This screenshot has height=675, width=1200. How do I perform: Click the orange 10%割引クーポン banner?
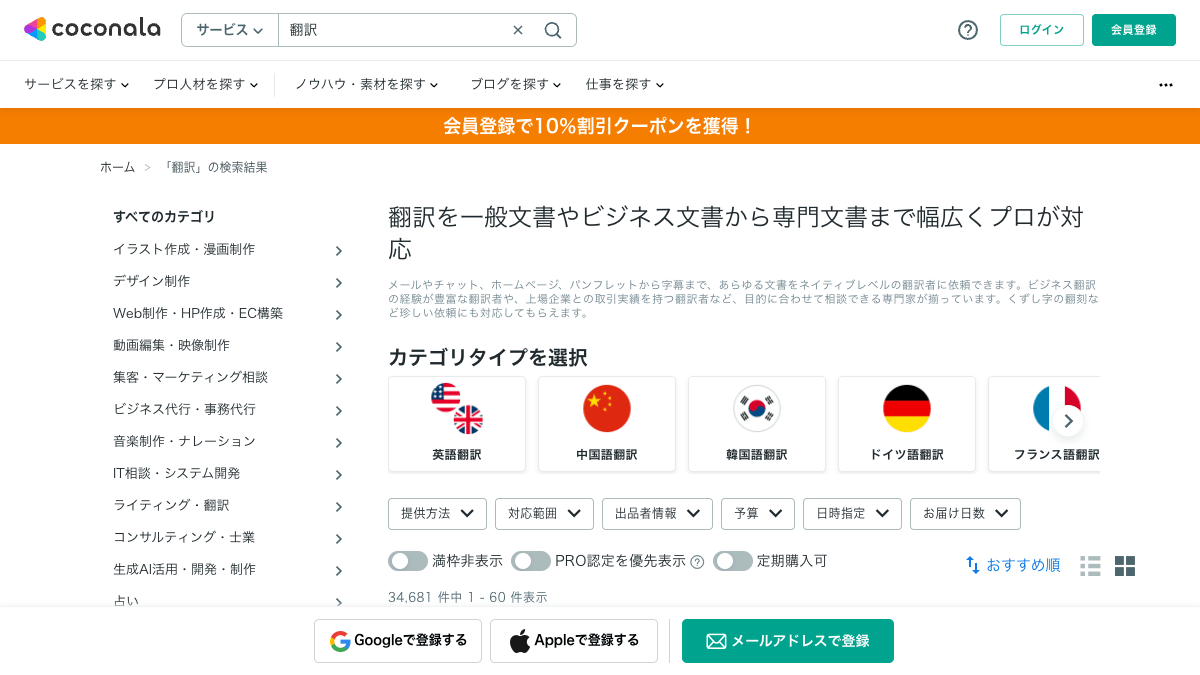[x=600, y=126]
